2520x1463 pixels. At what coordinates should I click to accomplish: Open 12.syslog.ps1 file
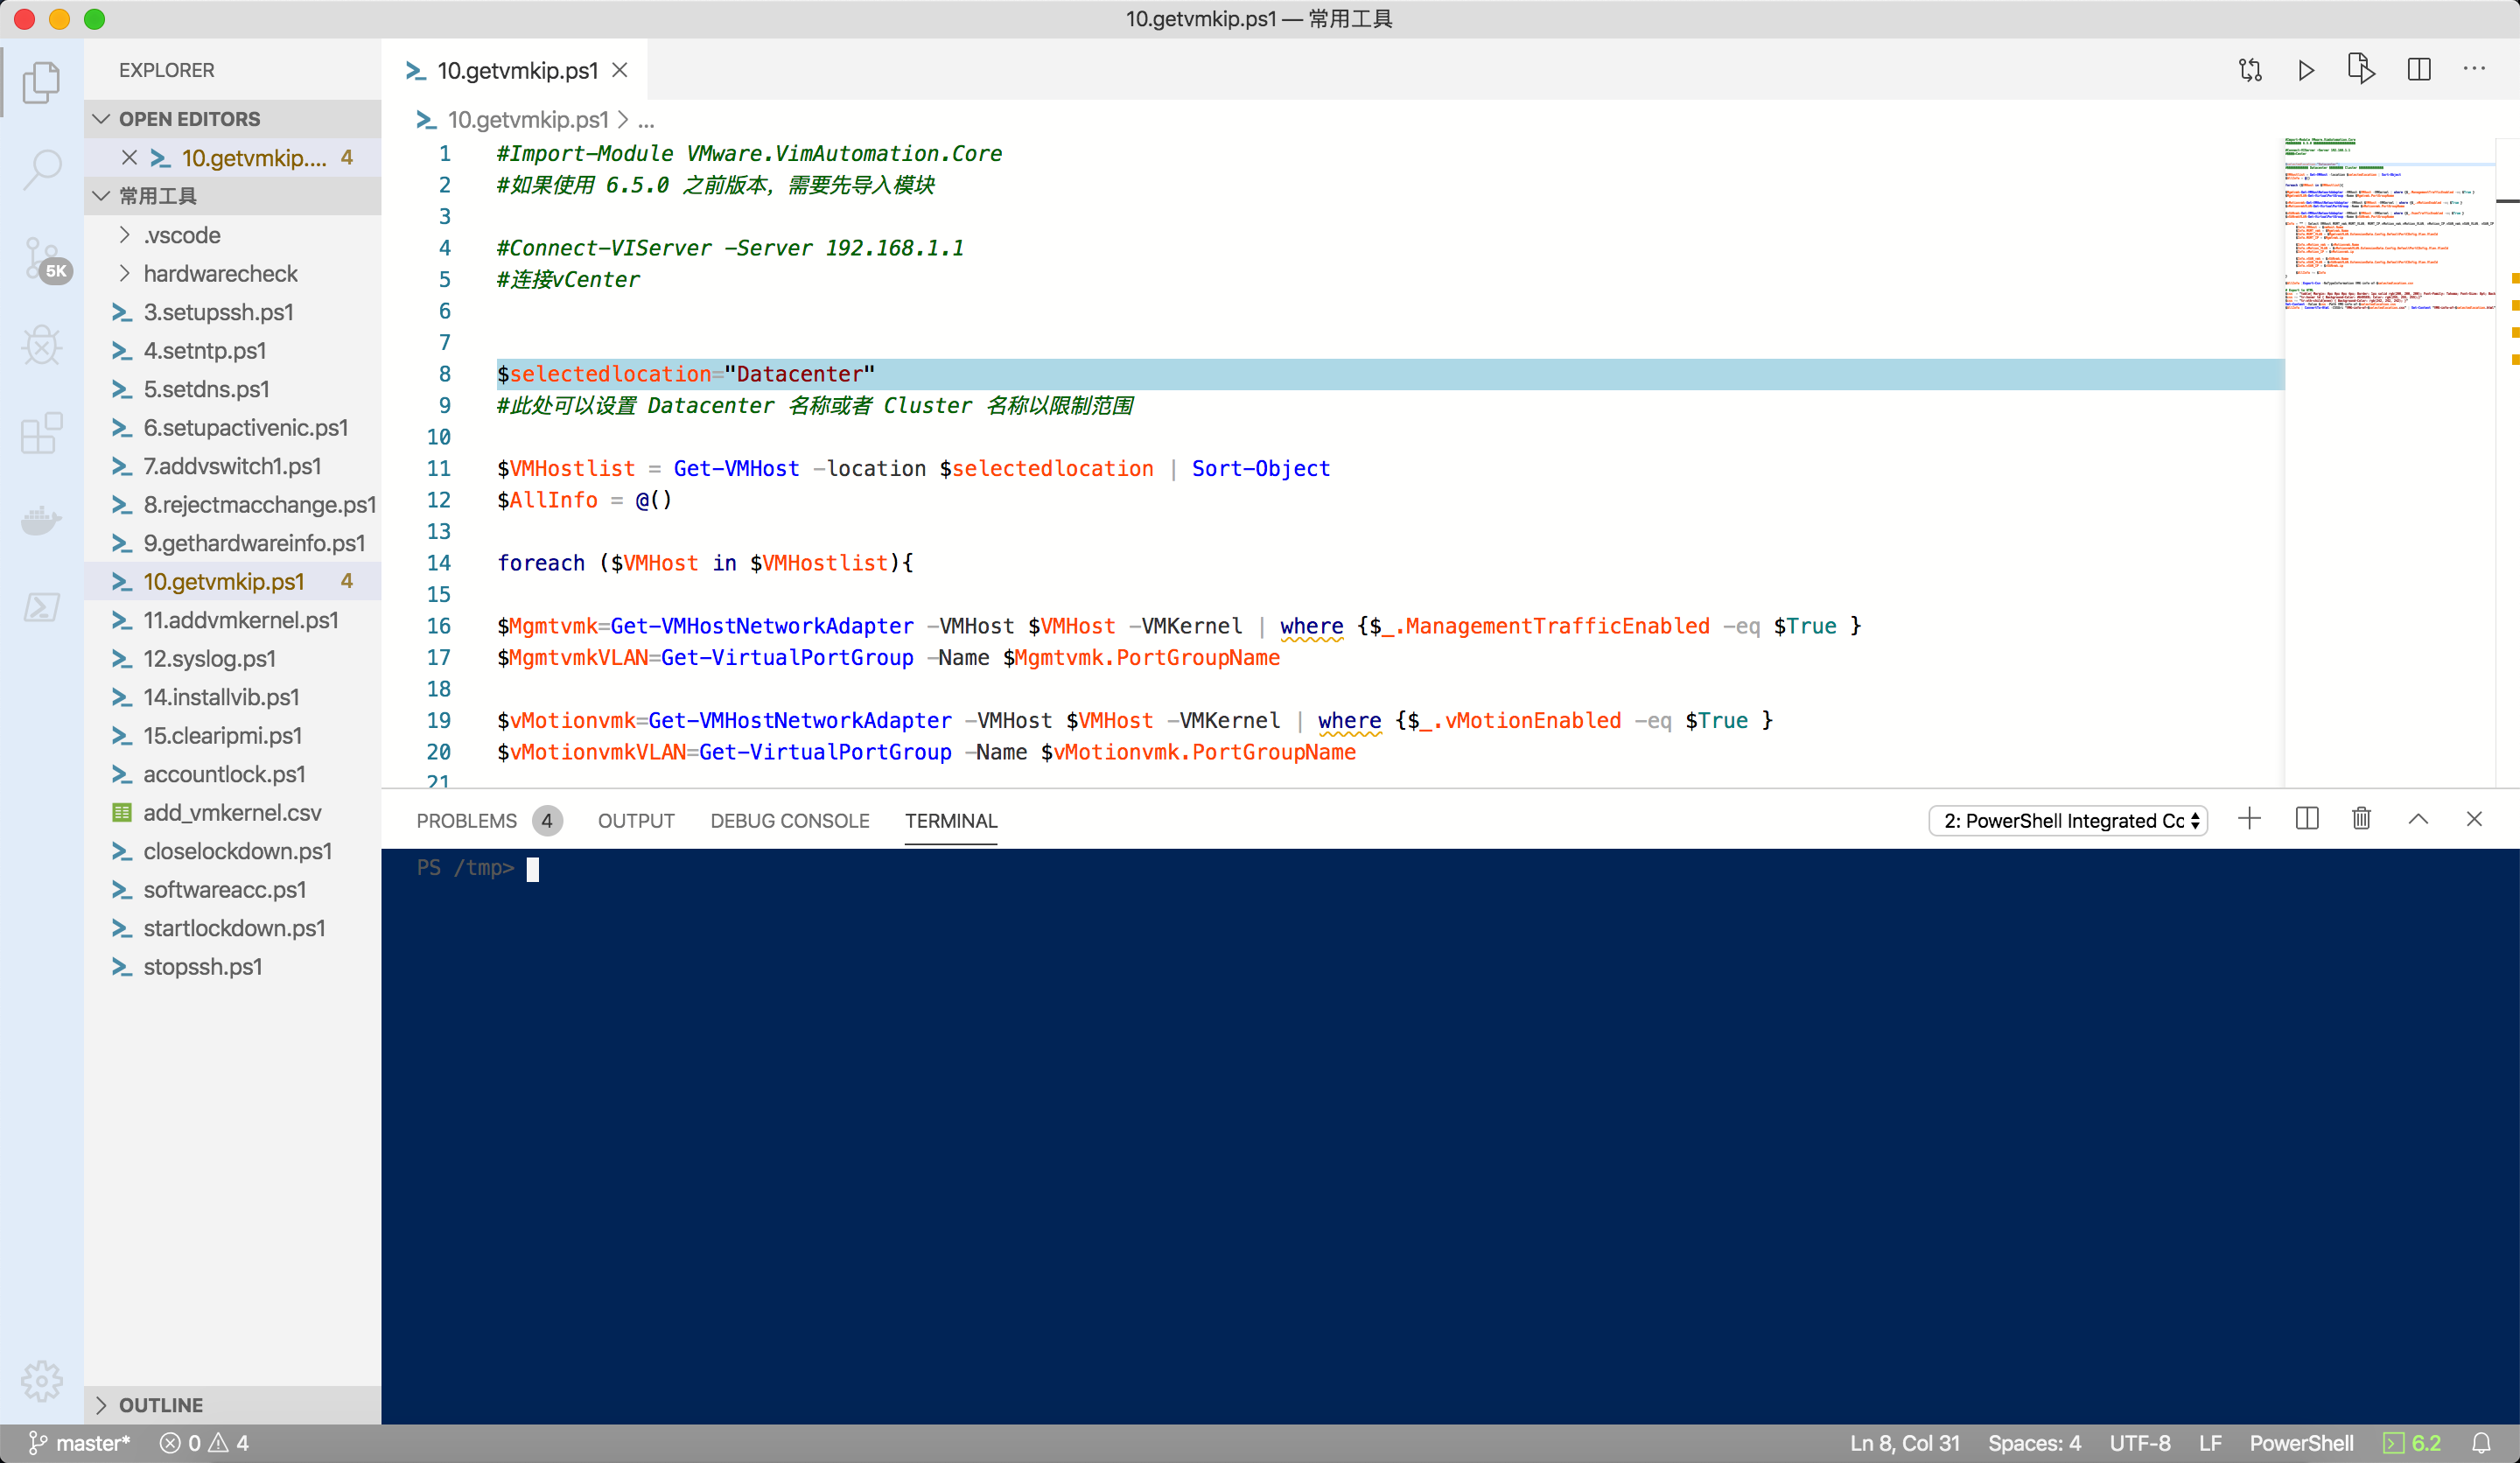(x=232, y=658)
